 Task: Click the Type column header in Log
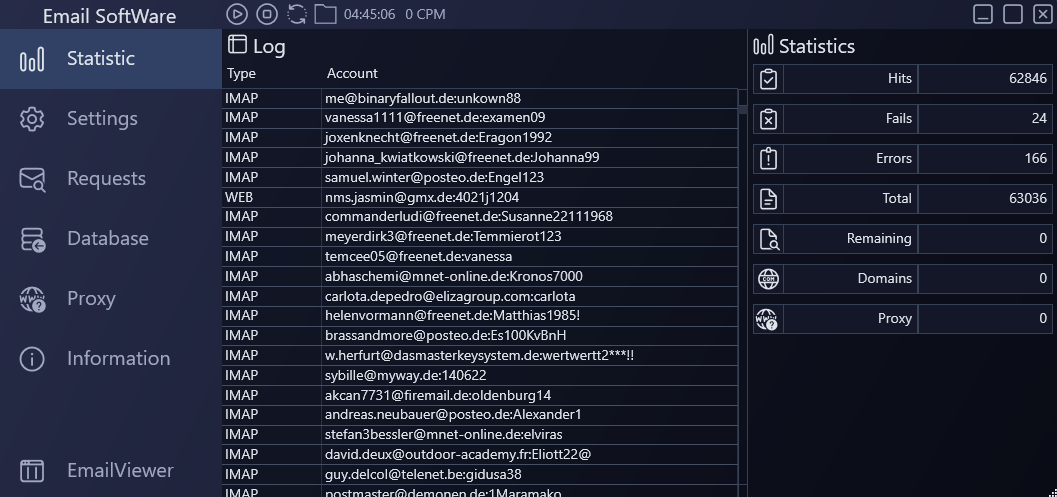[x=241, y=73]
